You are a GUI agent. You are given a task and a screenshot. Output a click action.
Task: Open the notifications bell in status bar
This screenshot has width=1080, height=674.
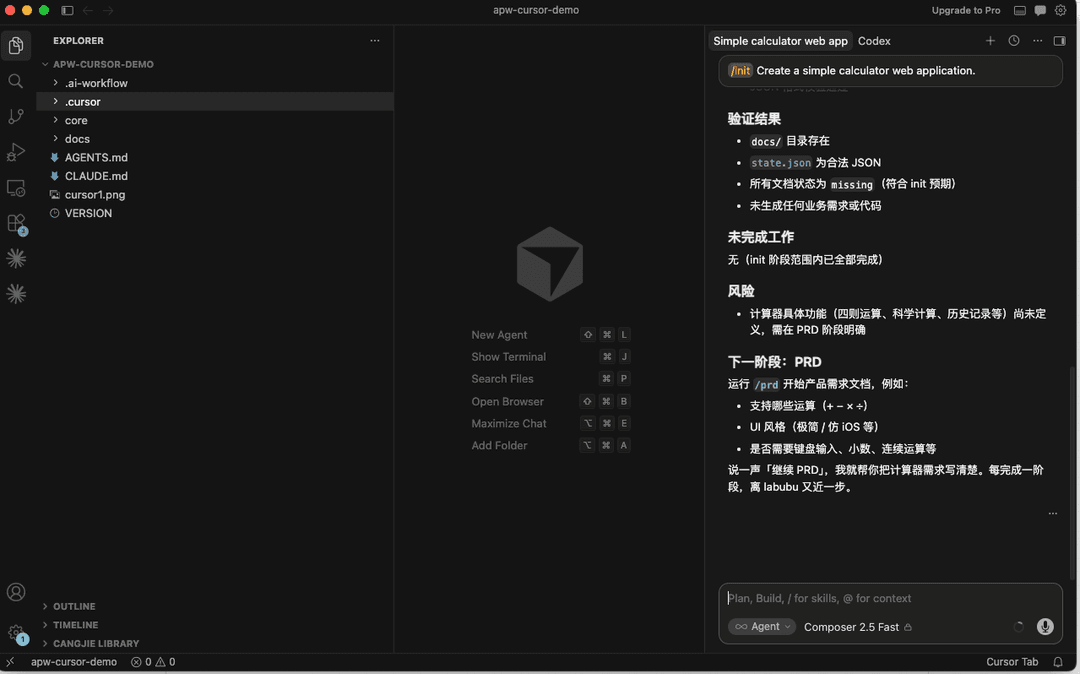[x=1058, y=662]
